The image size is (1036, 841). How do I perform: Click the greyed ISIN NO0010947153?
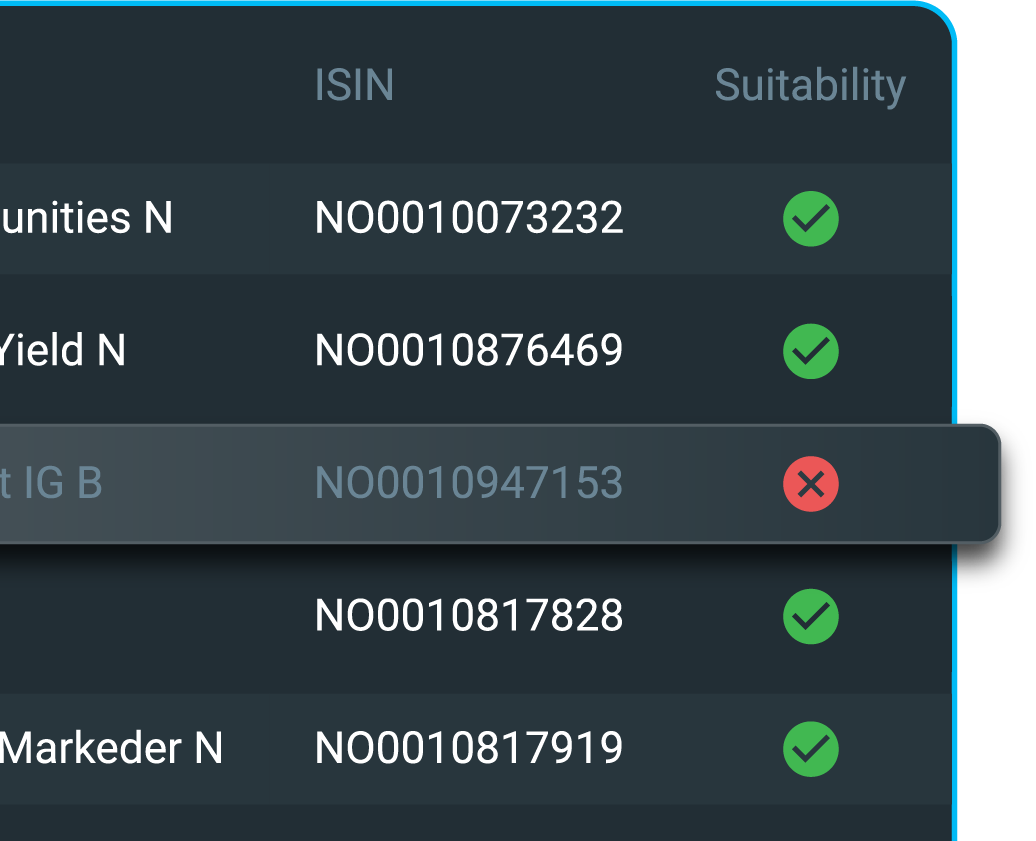click(x=468, y=483)
